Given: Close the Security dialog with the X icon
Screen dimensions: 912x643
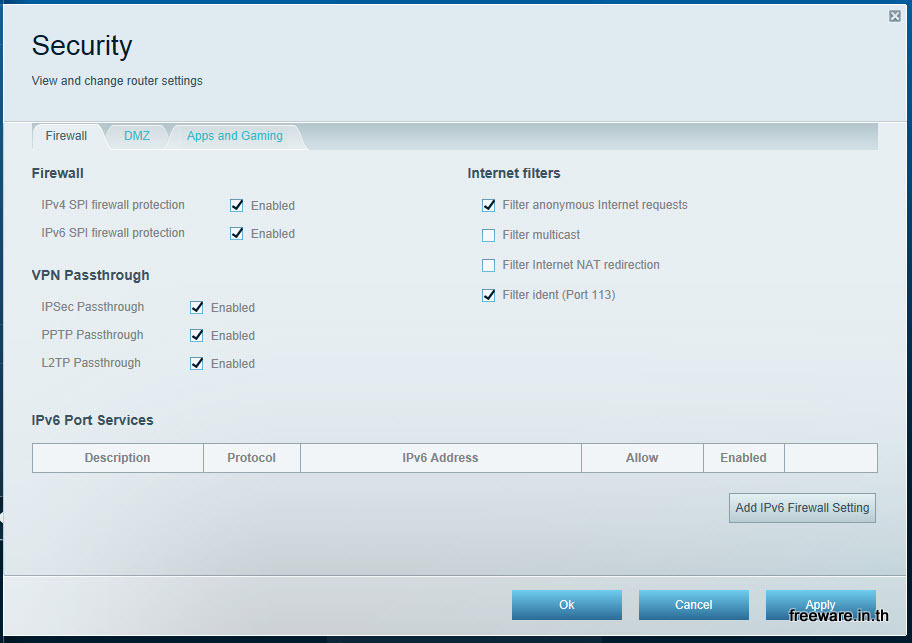Looking at the screenshot, I should (895, 16).
